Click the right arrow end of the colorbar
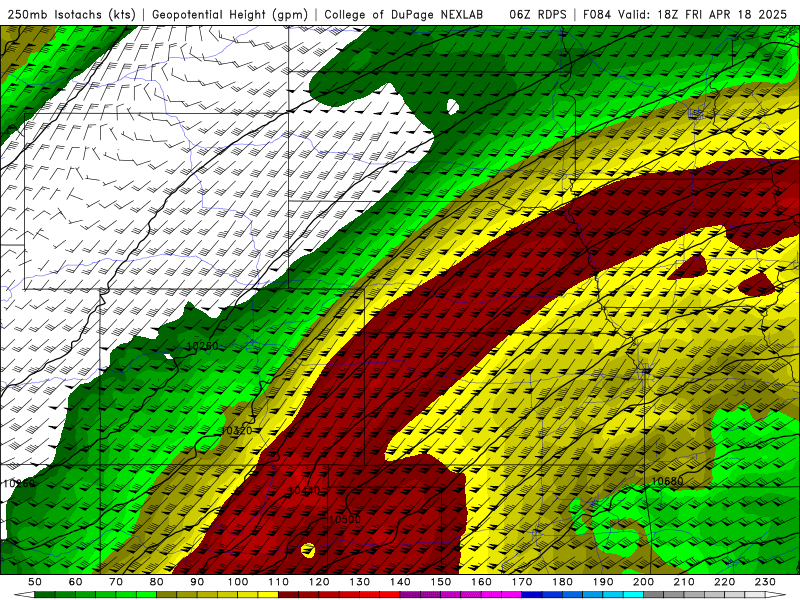Image resolution: width=800 pixels, height=600 pixels. pyautogui.click(x=776, y=595)
